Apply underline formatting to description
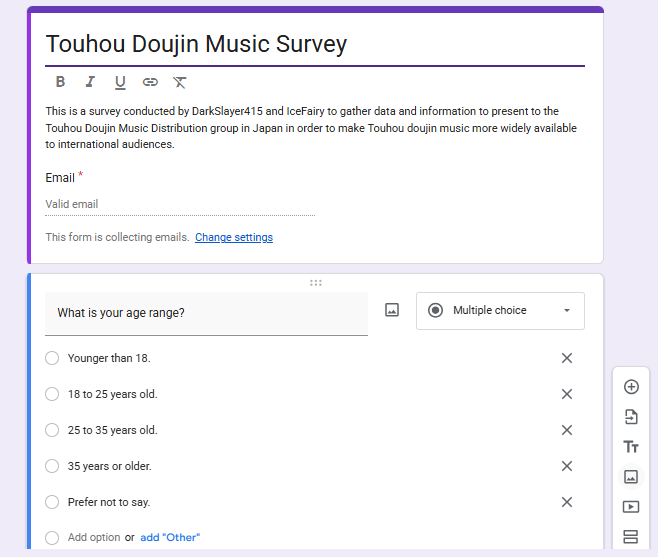This screenshot has width=658, height=557. 120,82
